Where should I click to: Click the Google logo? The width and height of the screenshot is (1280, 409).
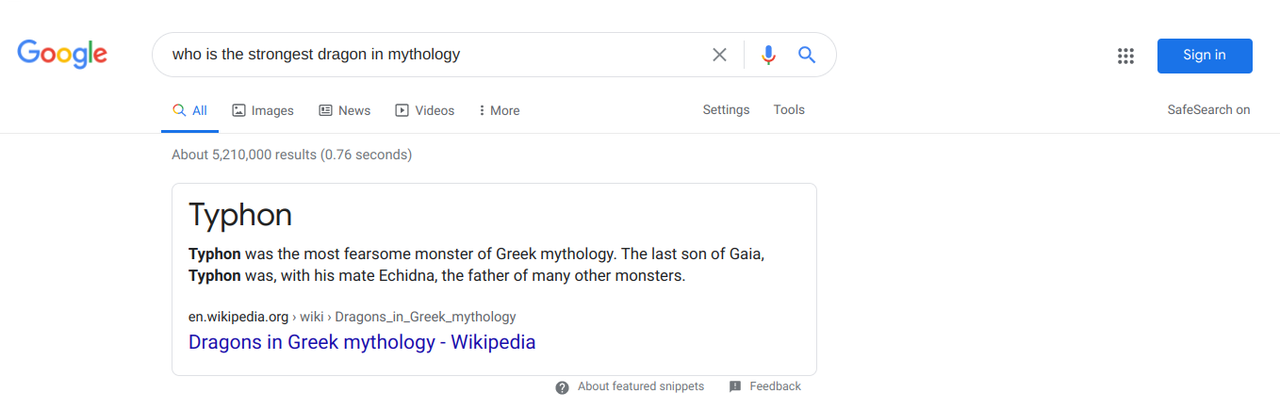62,54
